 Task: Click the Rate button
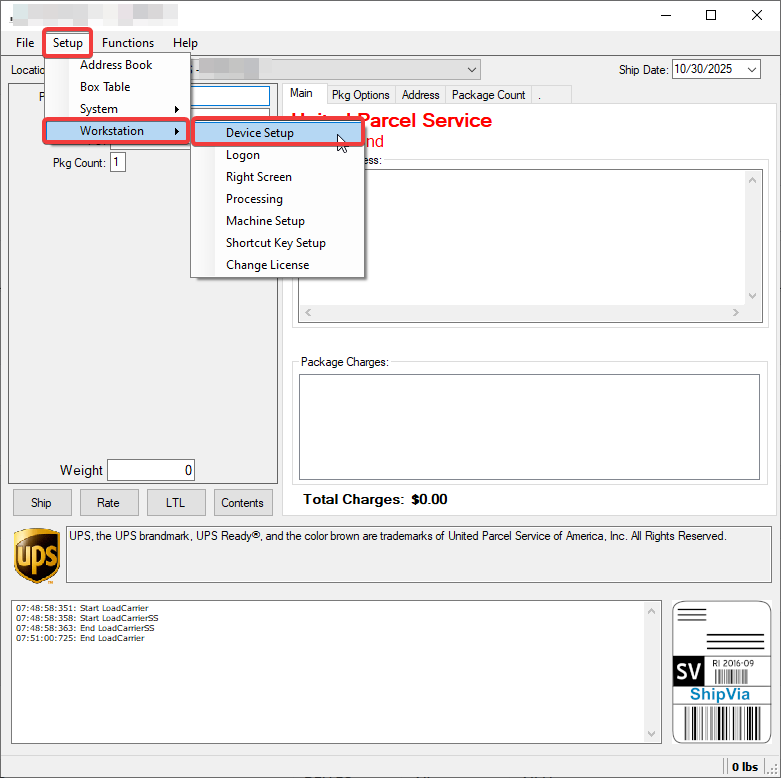tap(109, 503)
